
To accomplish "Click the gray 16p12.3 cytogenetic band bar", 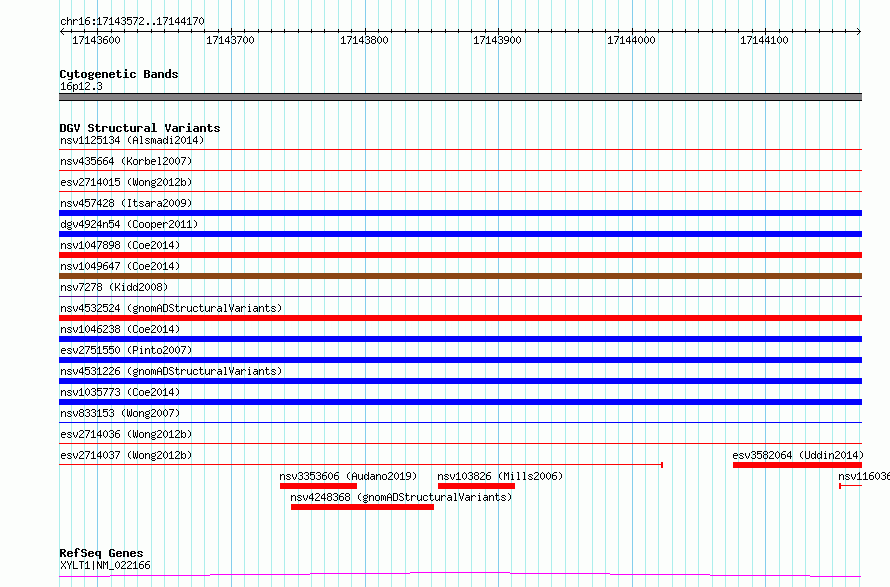I will click(460, 97).
